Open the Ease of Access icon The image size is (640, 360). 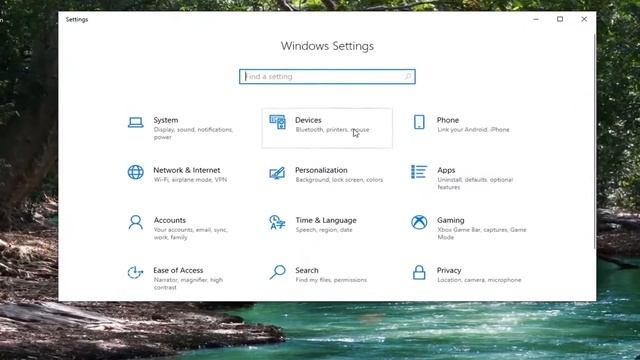click(135, 273)
